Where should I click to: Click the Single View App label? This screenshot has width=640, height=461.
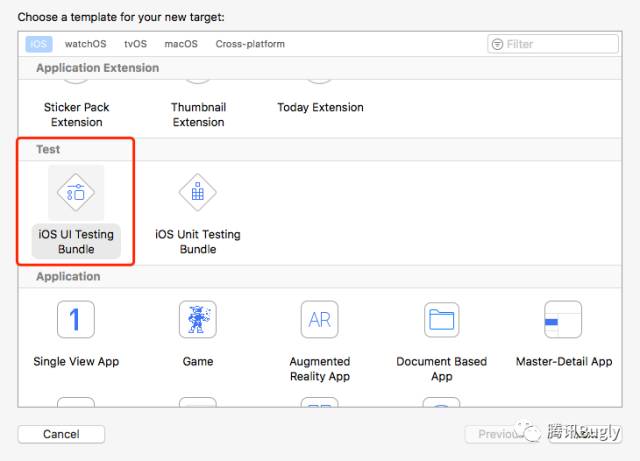point(76,361)
